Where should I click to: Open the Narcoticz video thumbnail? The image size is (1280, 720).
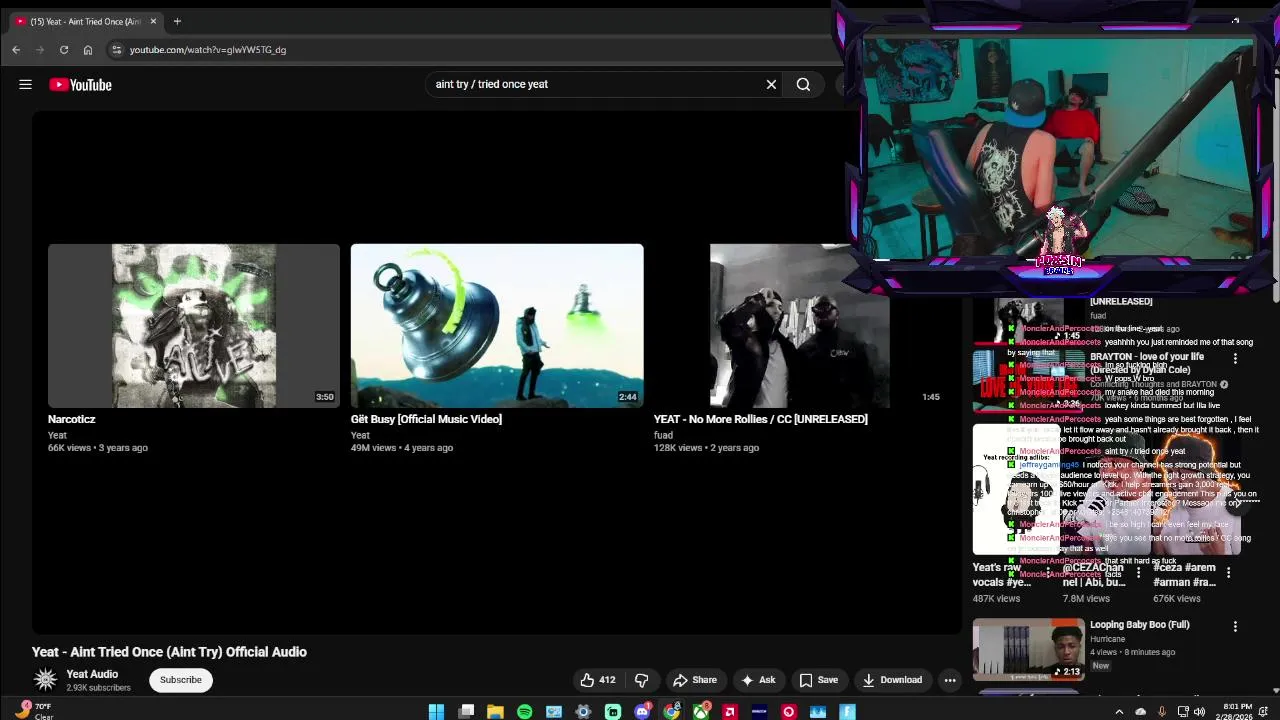[x=194, y=325]
